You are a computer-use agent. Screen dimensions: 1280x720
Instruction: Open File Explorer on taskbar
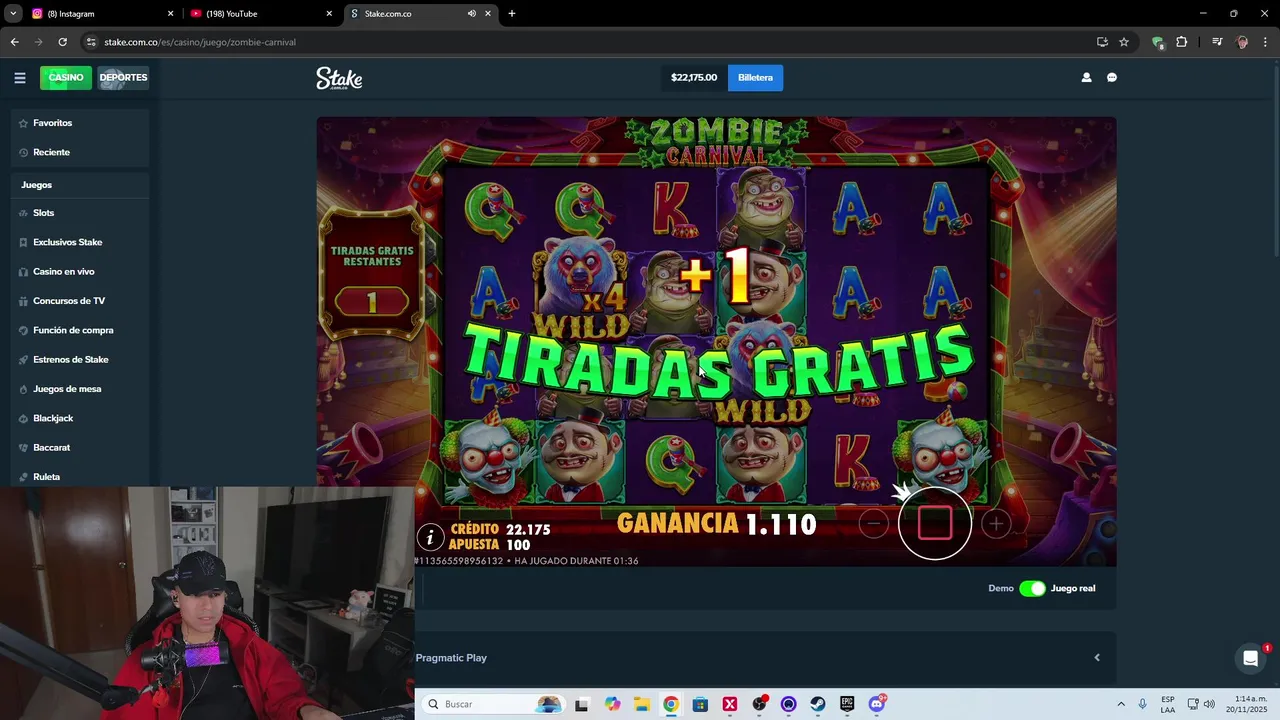[x=641, y=704]
